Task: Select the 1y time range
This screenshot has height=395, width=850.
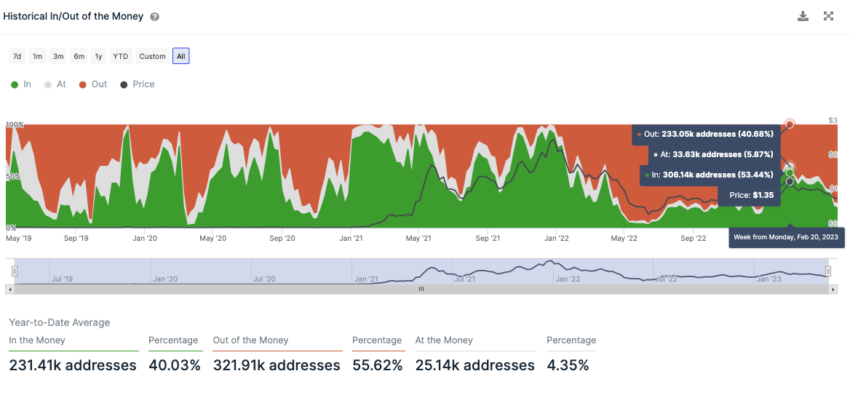Action: (98, 56)
